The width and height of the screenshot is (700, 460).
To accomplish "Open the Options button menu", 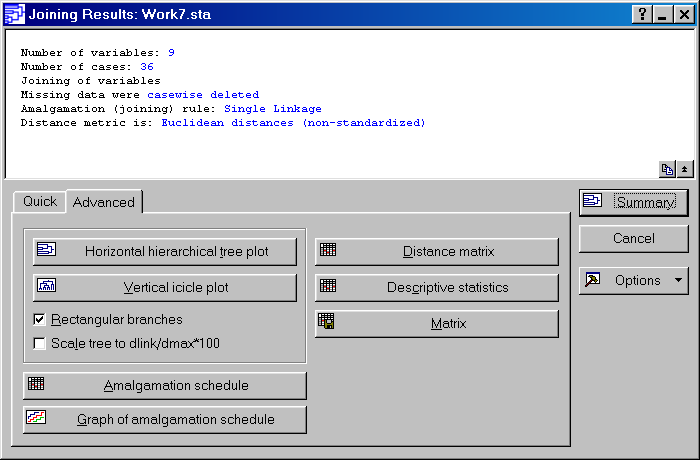I will pyautogui.click(x=633, y=280).
